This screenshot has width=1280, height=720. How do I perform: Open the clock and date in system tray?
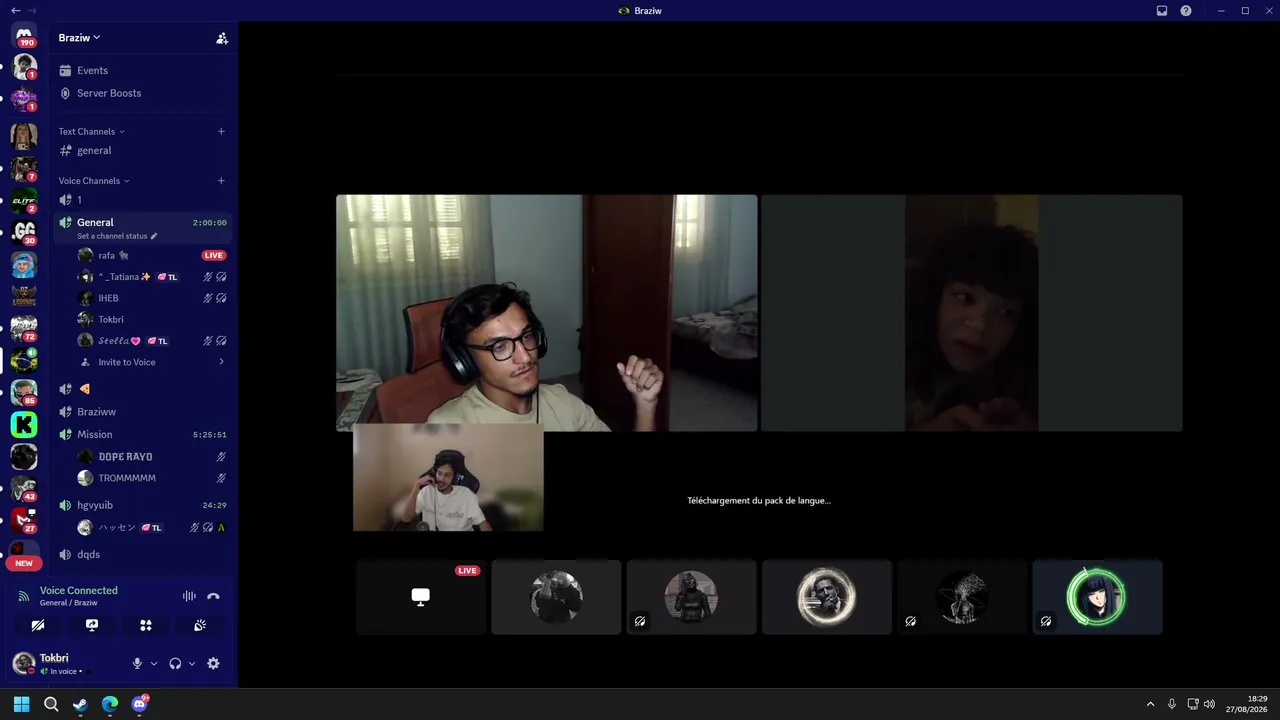tap(1247, 704)
